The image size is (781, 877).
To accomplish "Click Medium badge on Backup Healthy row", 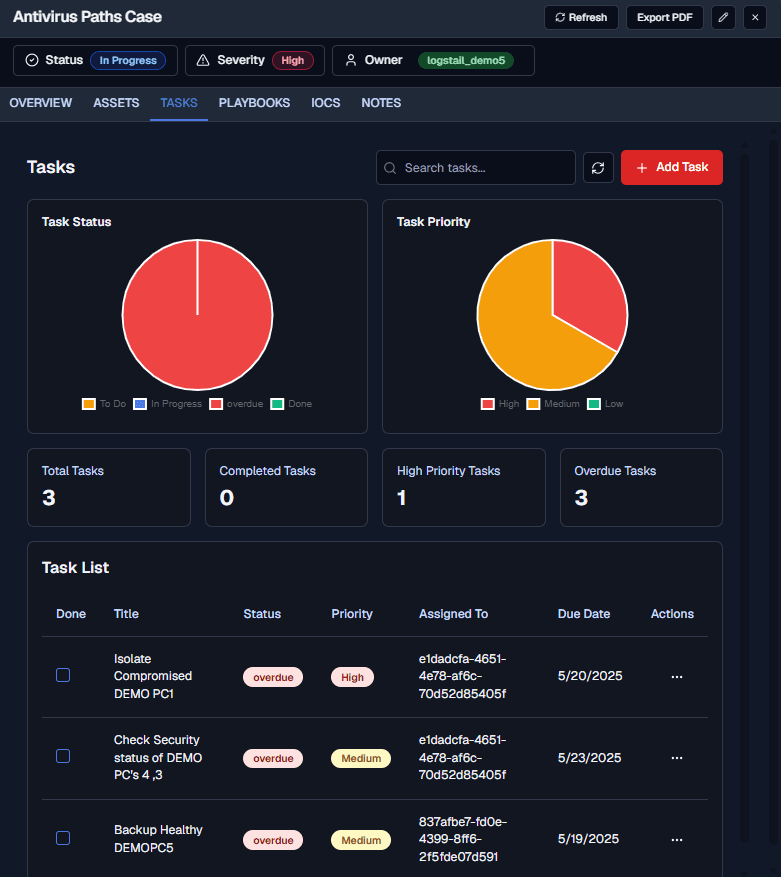I will coord(361,840).
